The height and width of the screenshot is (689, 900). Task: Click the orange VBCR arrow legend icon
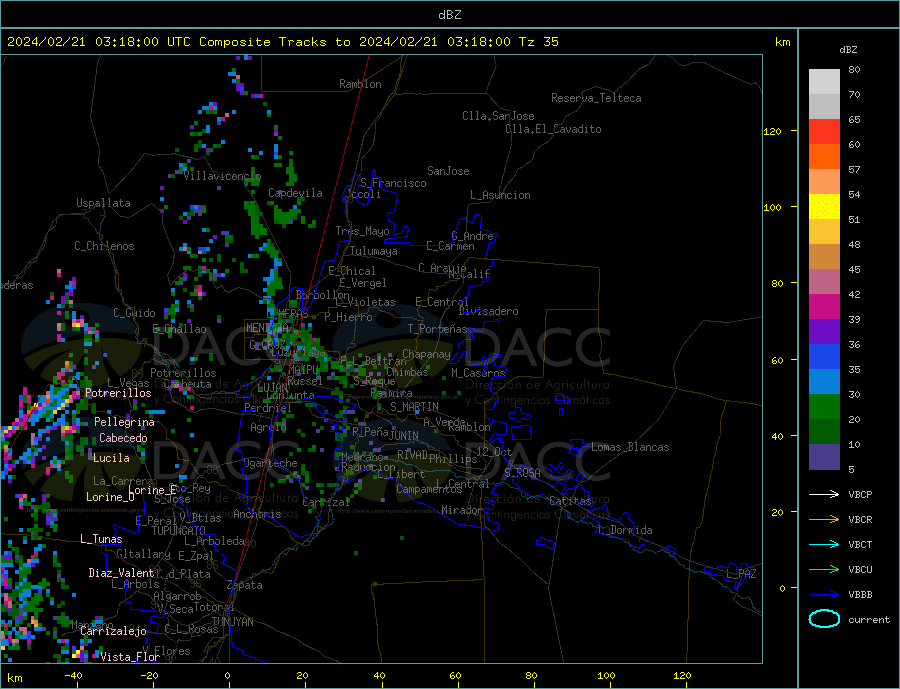pos(824,519)
